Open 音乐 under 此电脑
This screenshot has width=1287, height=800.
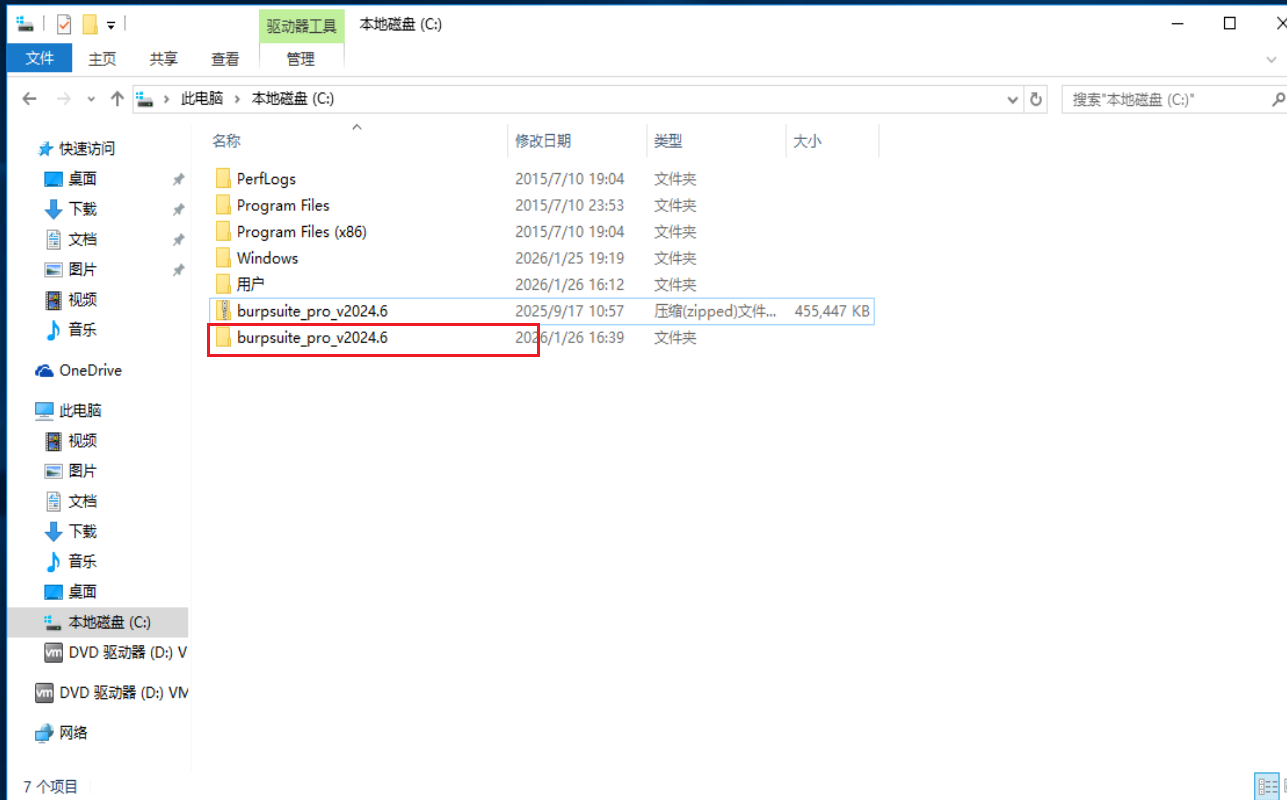[83, 561]
